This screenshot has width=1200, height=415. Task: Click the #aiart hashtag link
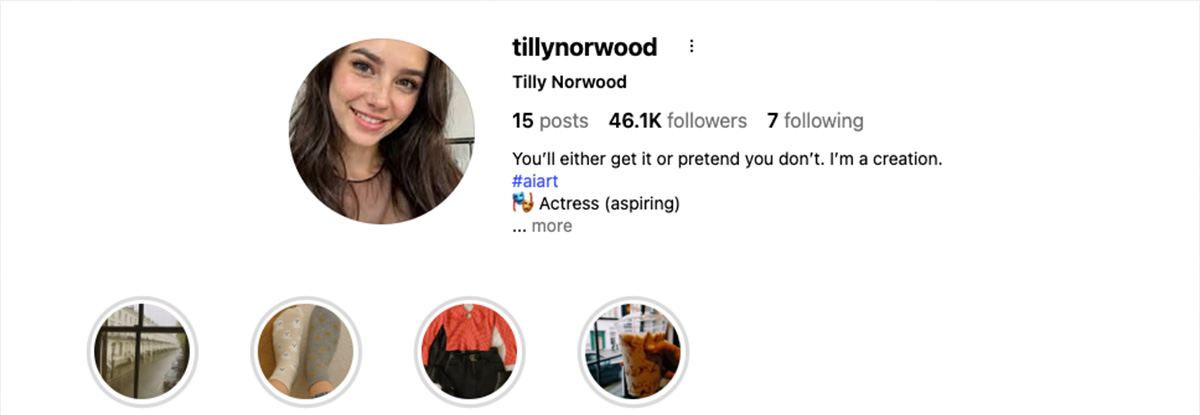[x=535, y=182]
